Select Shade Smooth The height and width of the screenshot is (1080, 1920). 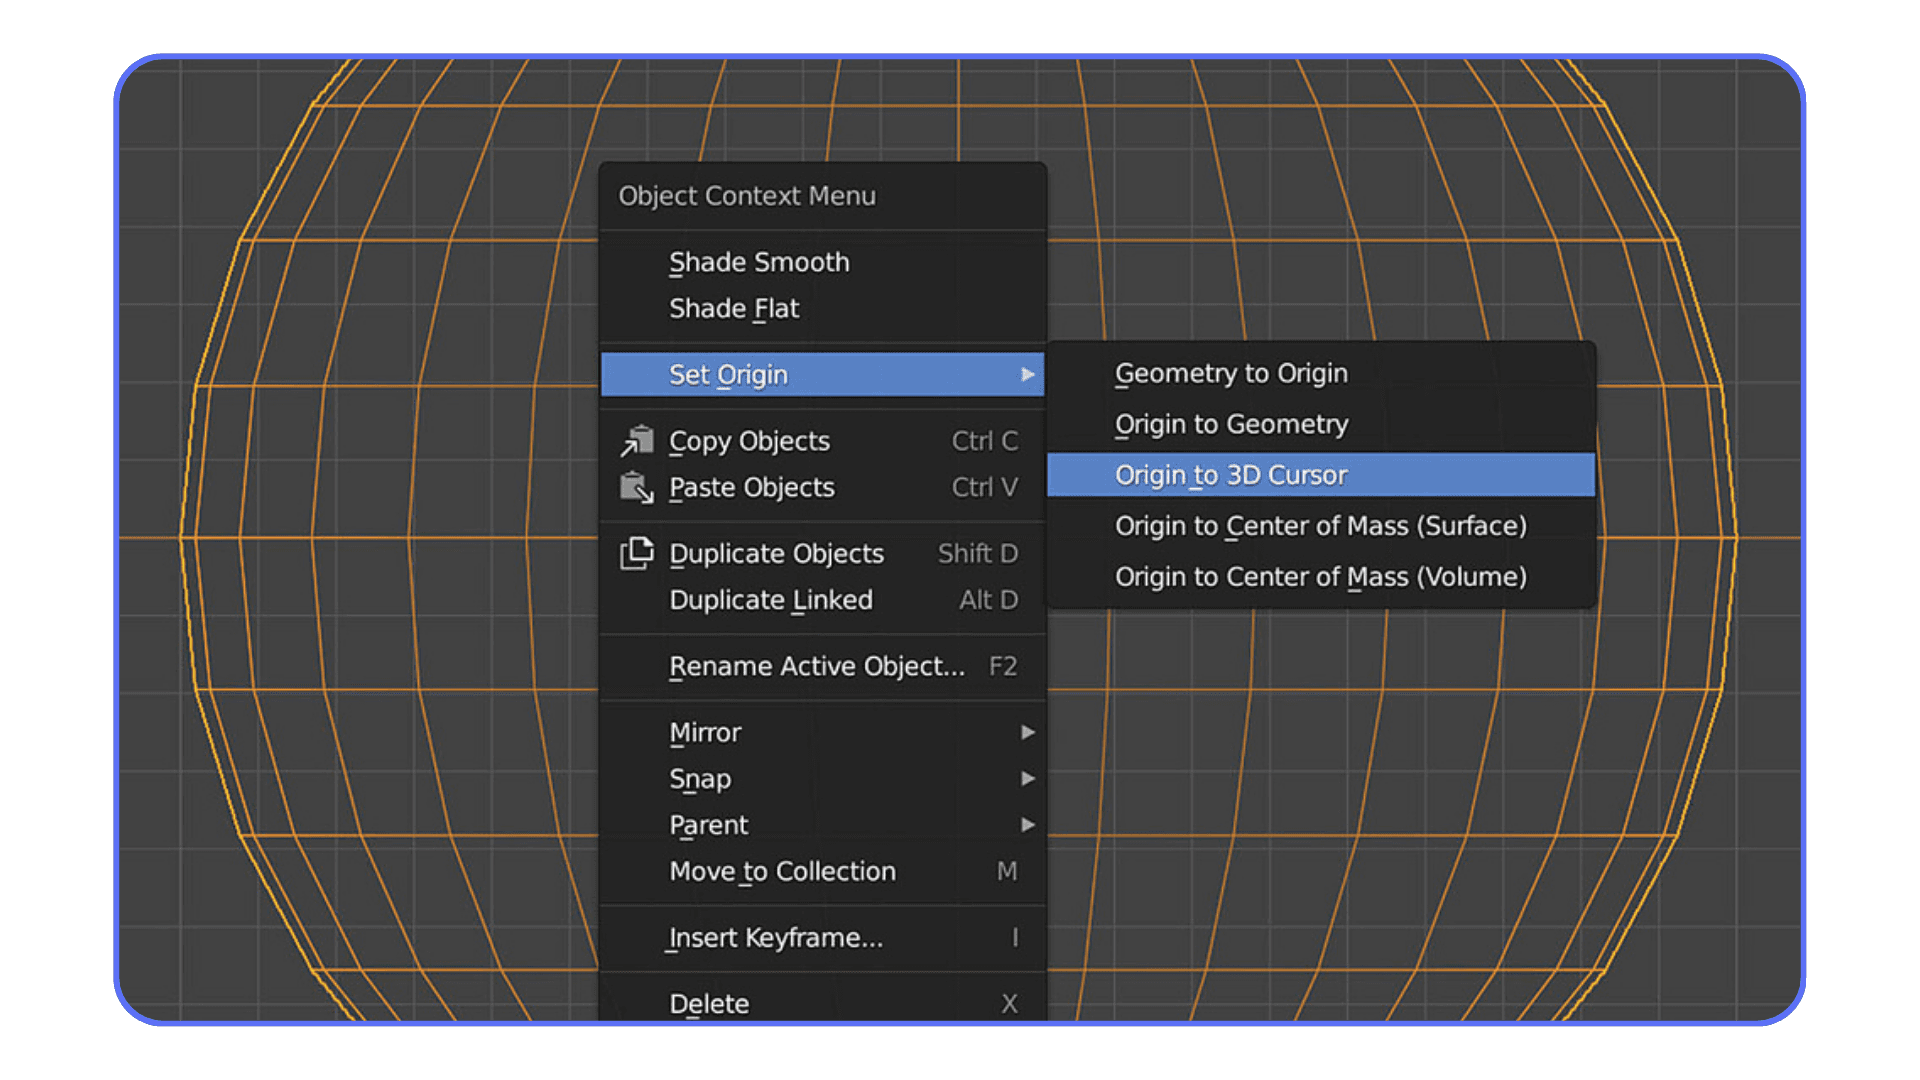point(759,262)
